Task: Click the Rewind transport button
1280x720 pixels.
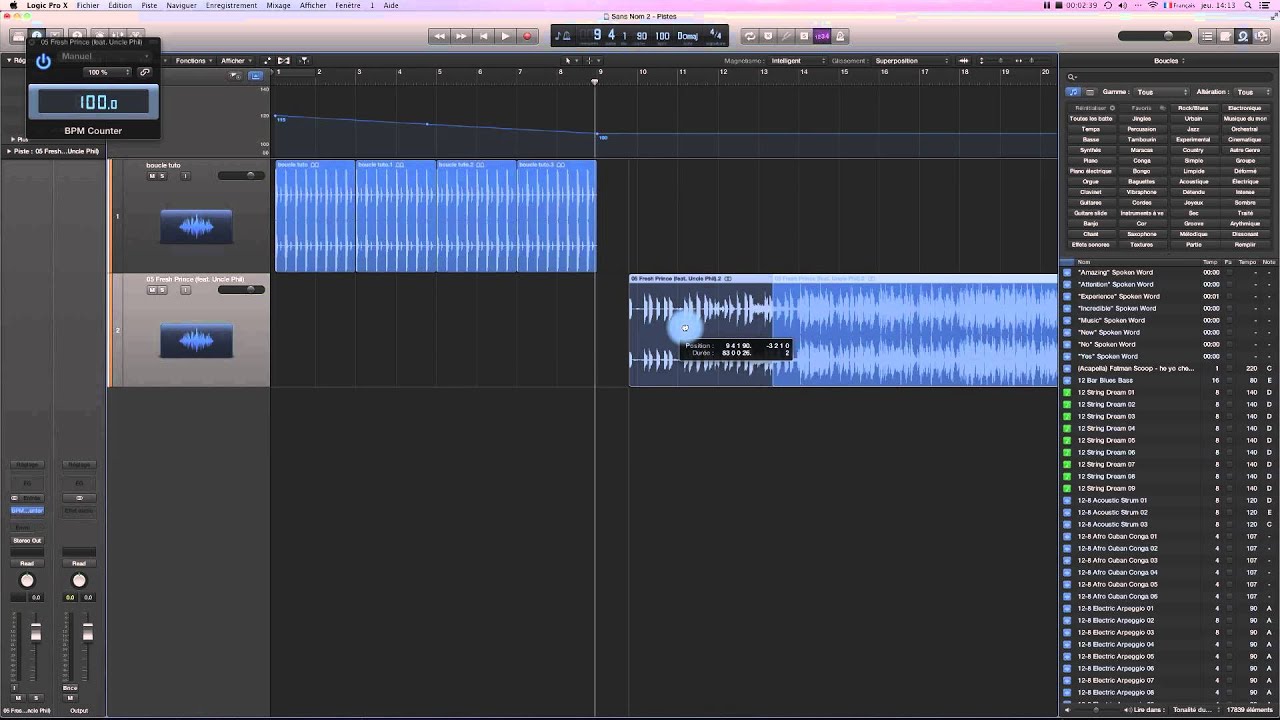Action: (x=439, y=36)
